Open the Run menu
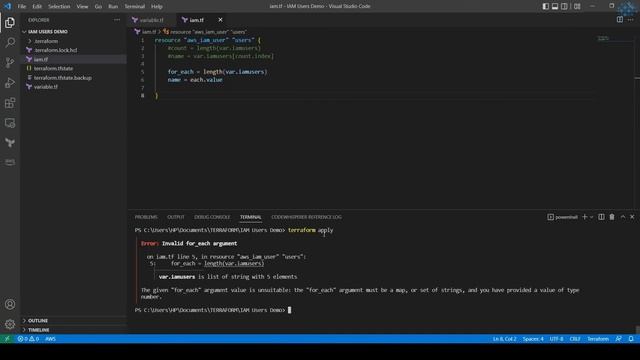 [x=113, y=6]
